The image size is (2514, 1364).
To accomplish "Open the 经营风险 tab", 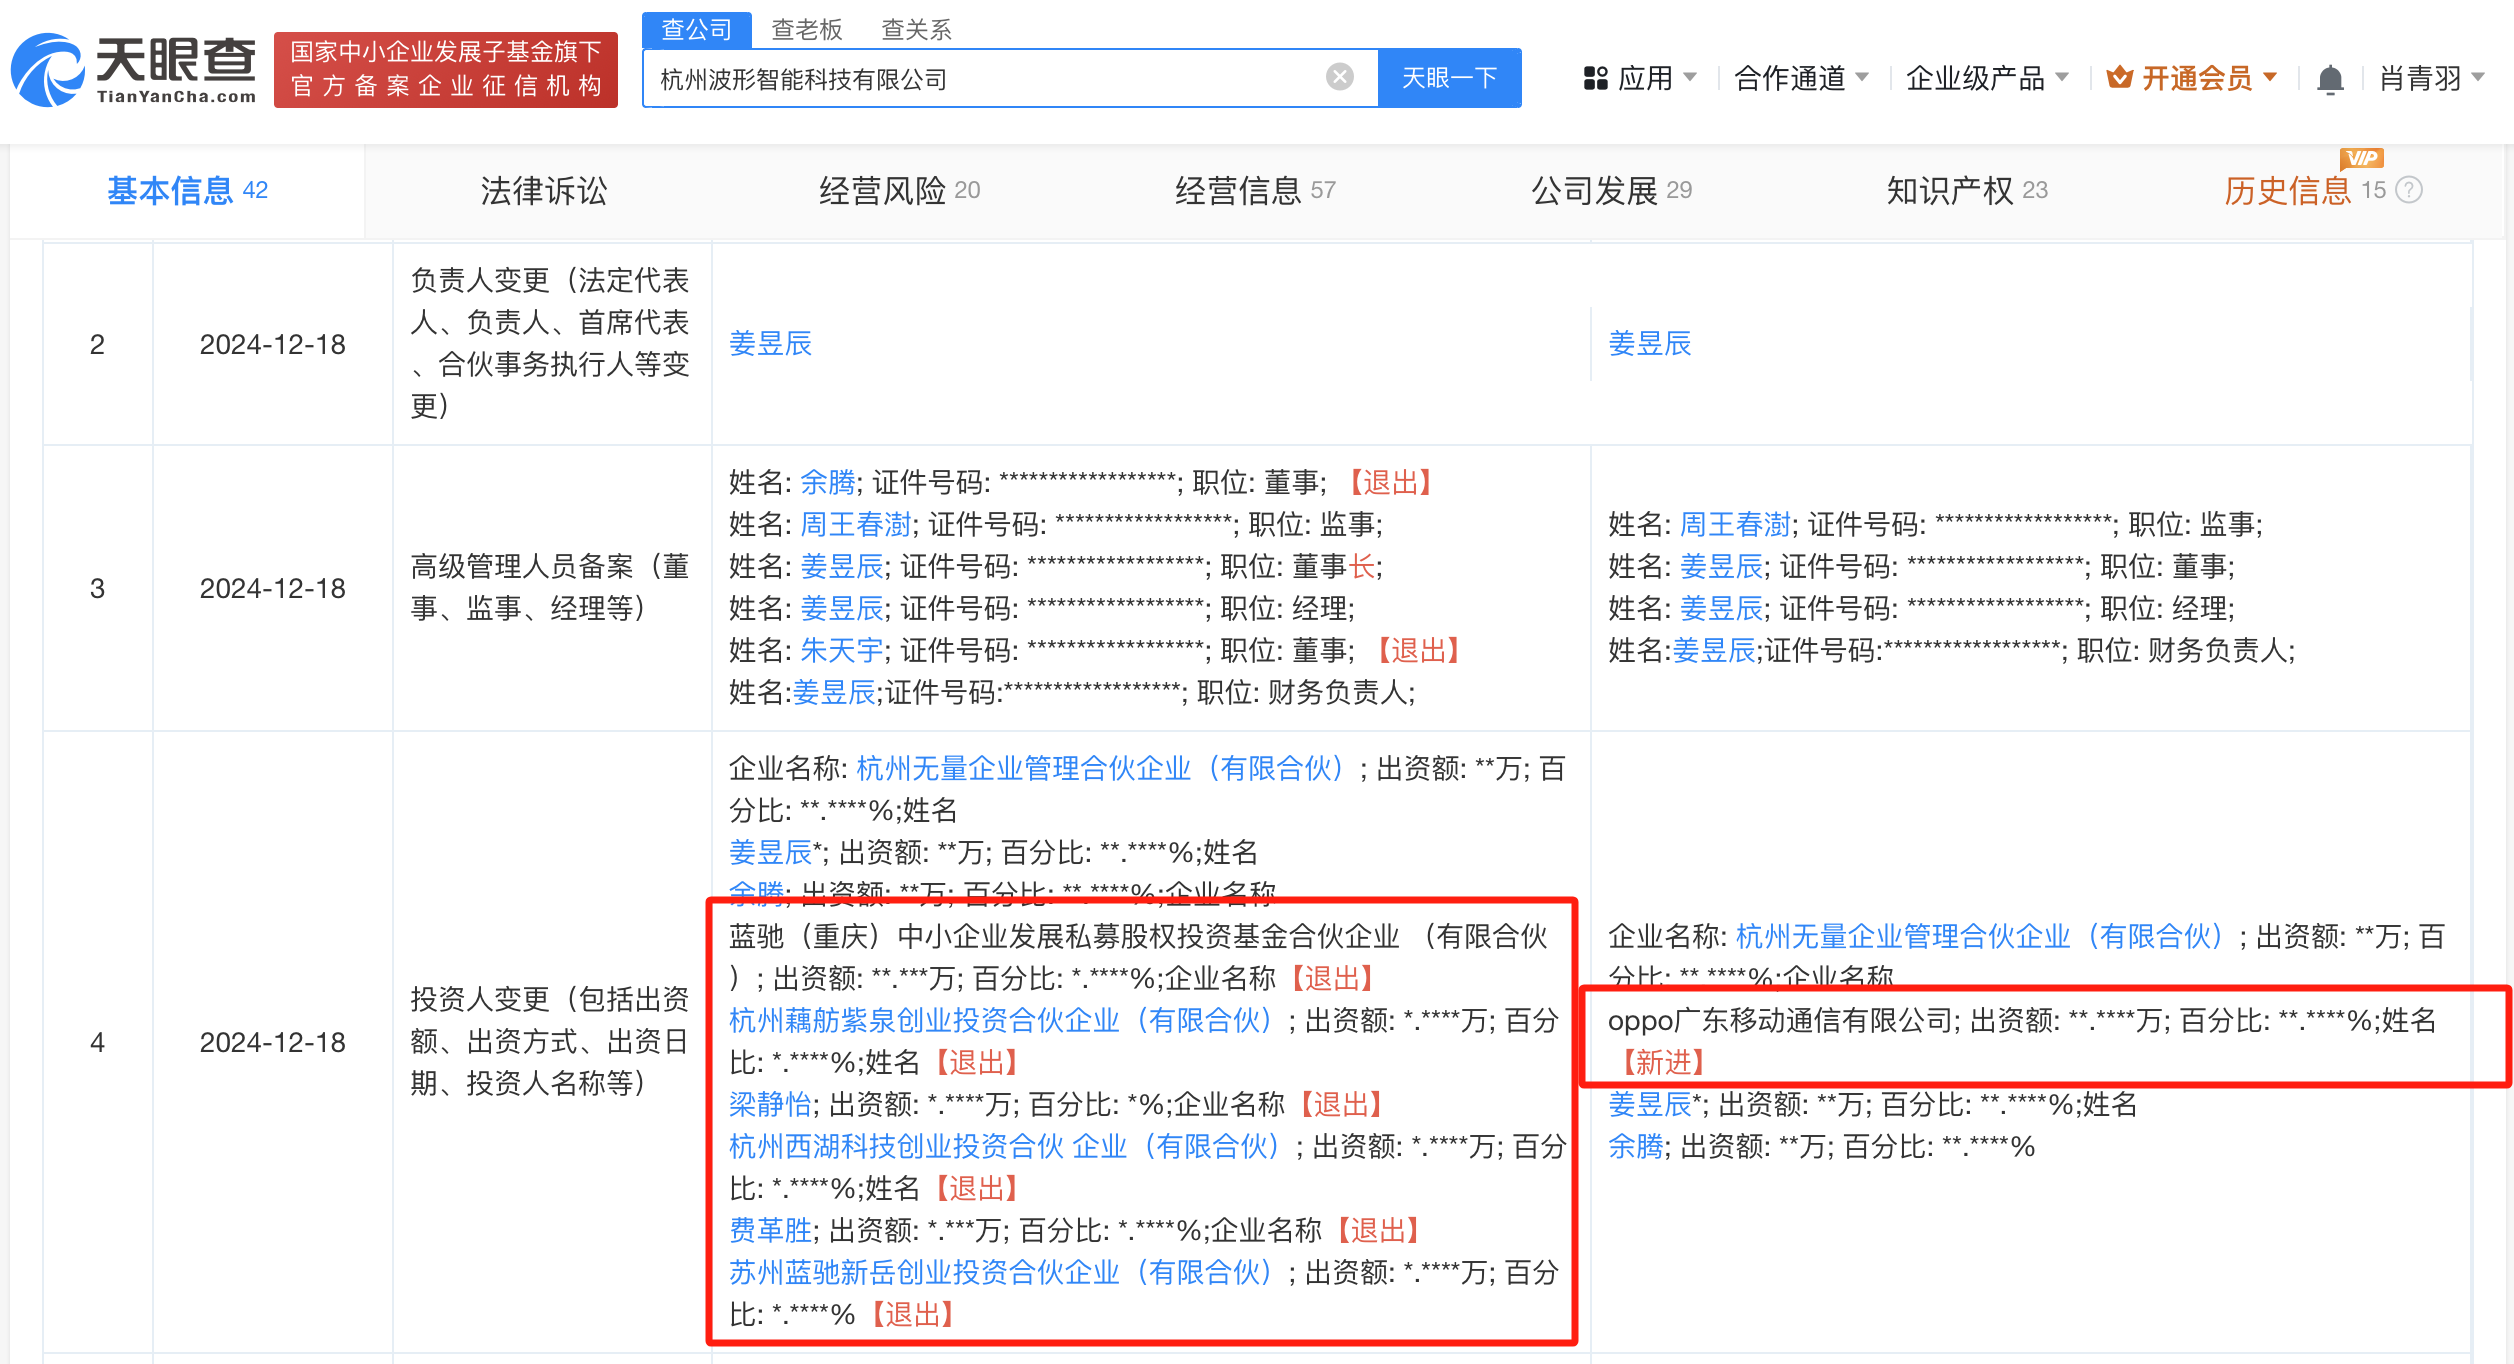I will 899,190.
